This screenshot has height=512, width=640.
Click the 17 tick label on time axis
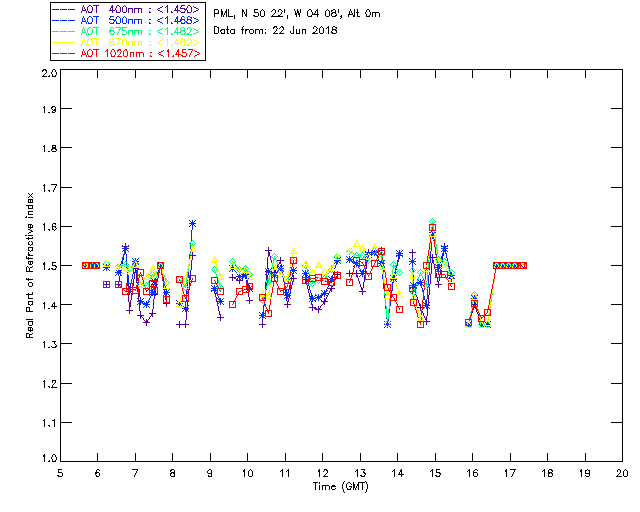click(510, 473)
